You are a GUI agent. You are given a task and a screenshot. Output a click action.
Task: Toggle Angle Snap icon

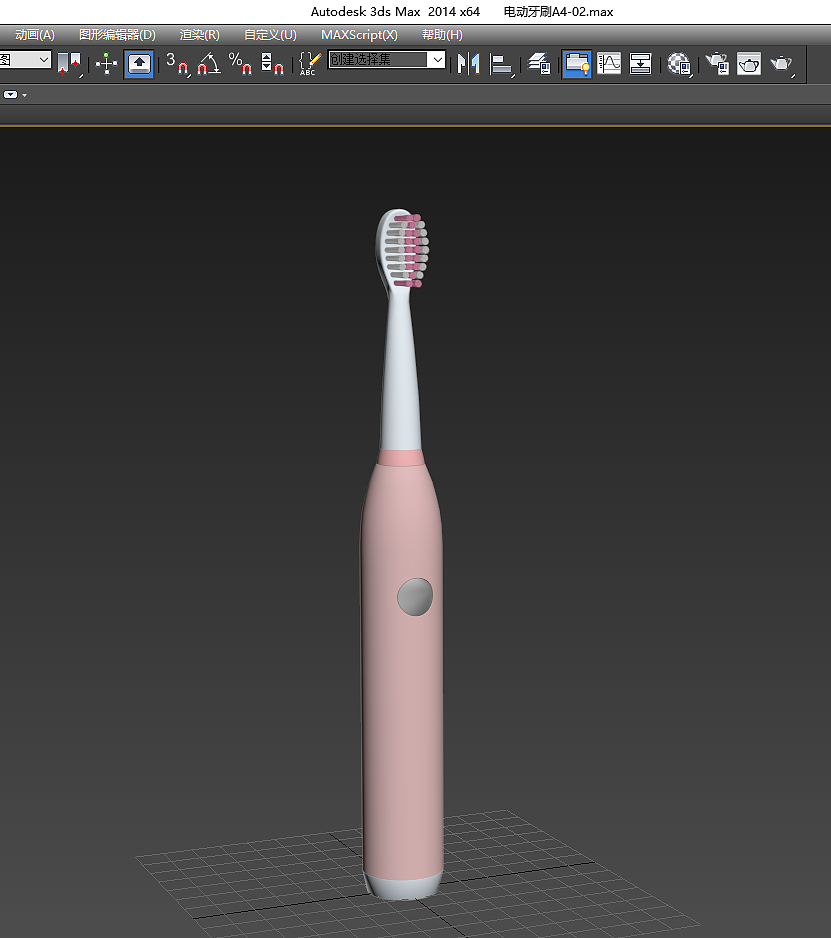point(209,63)
